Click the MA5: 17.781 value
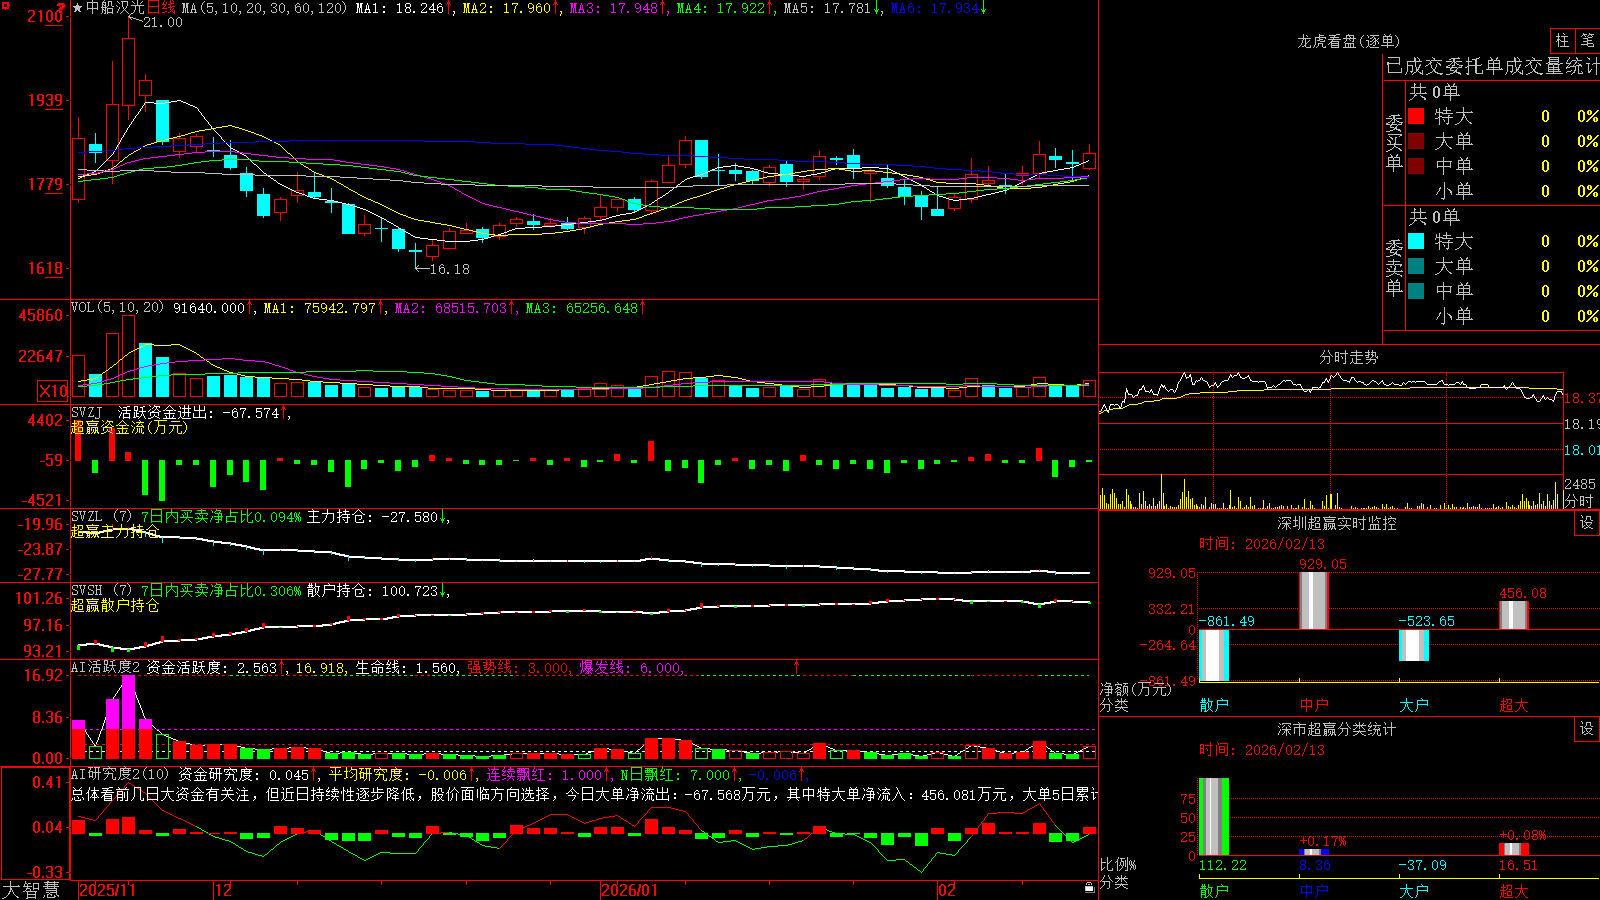Screen dimensions: 1600x900 coord(826,8)
